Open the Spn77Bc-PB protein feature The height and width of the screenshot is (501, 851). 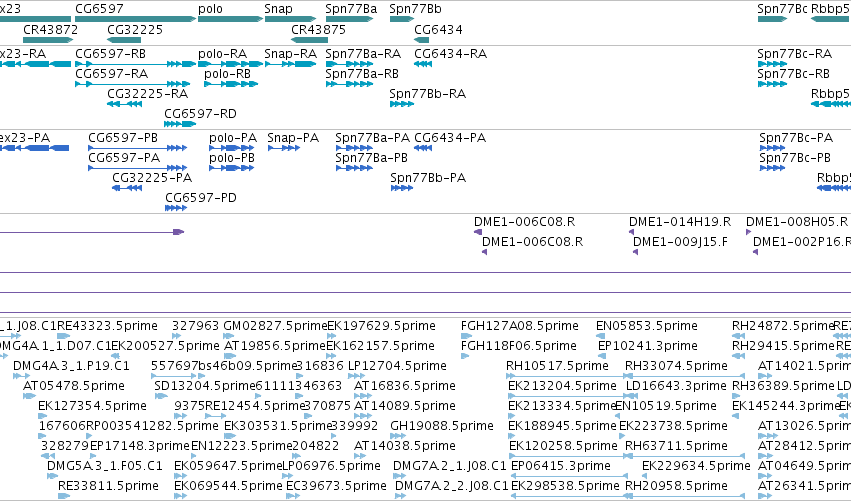(772, 168)
